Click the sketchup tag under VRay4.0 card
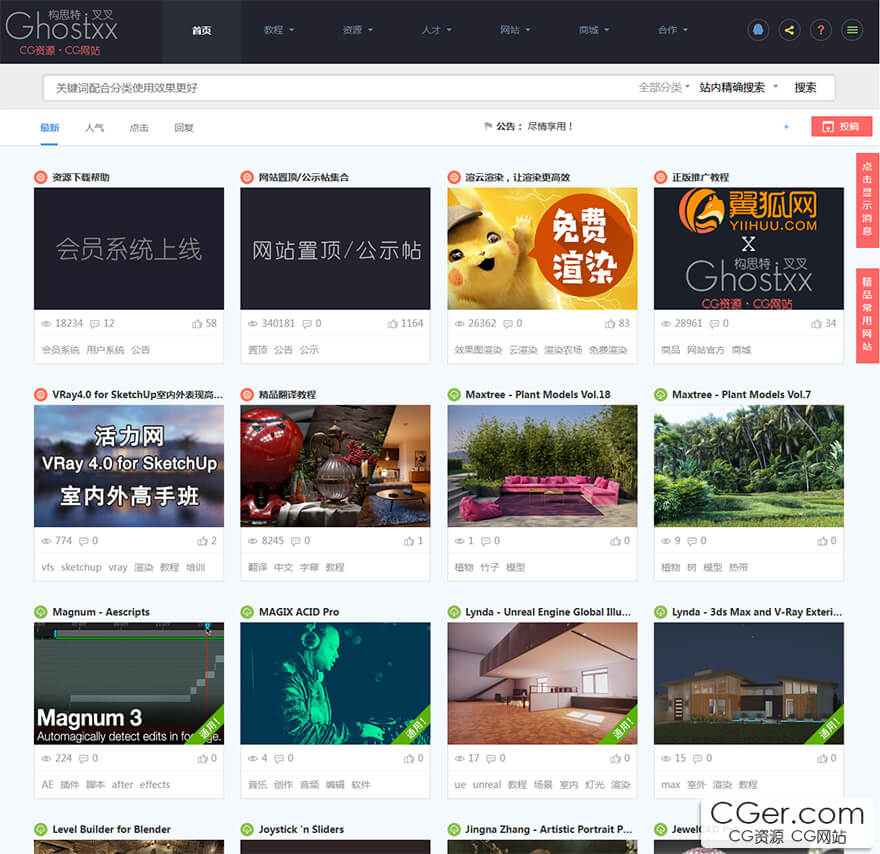Viewport: 880px width, 854px height. (x=81, y=567)
